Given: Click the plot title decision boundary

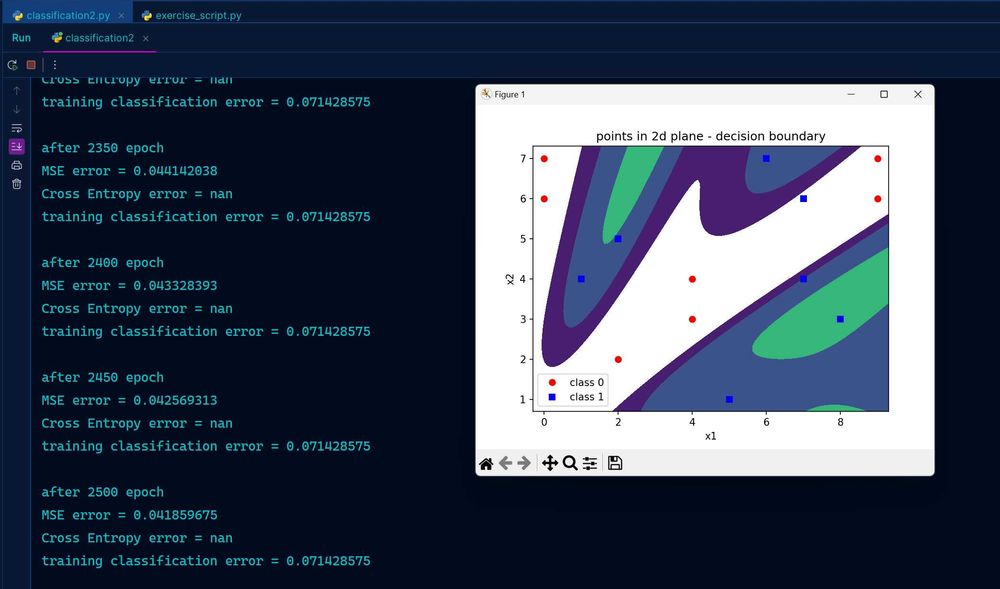Looking at the screenshot, I should [710, 136].
